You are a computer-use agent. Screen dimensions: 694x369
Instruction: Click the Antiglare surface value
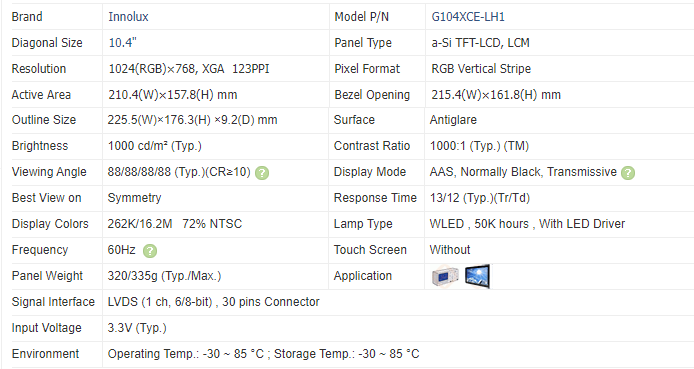point(453,120)
